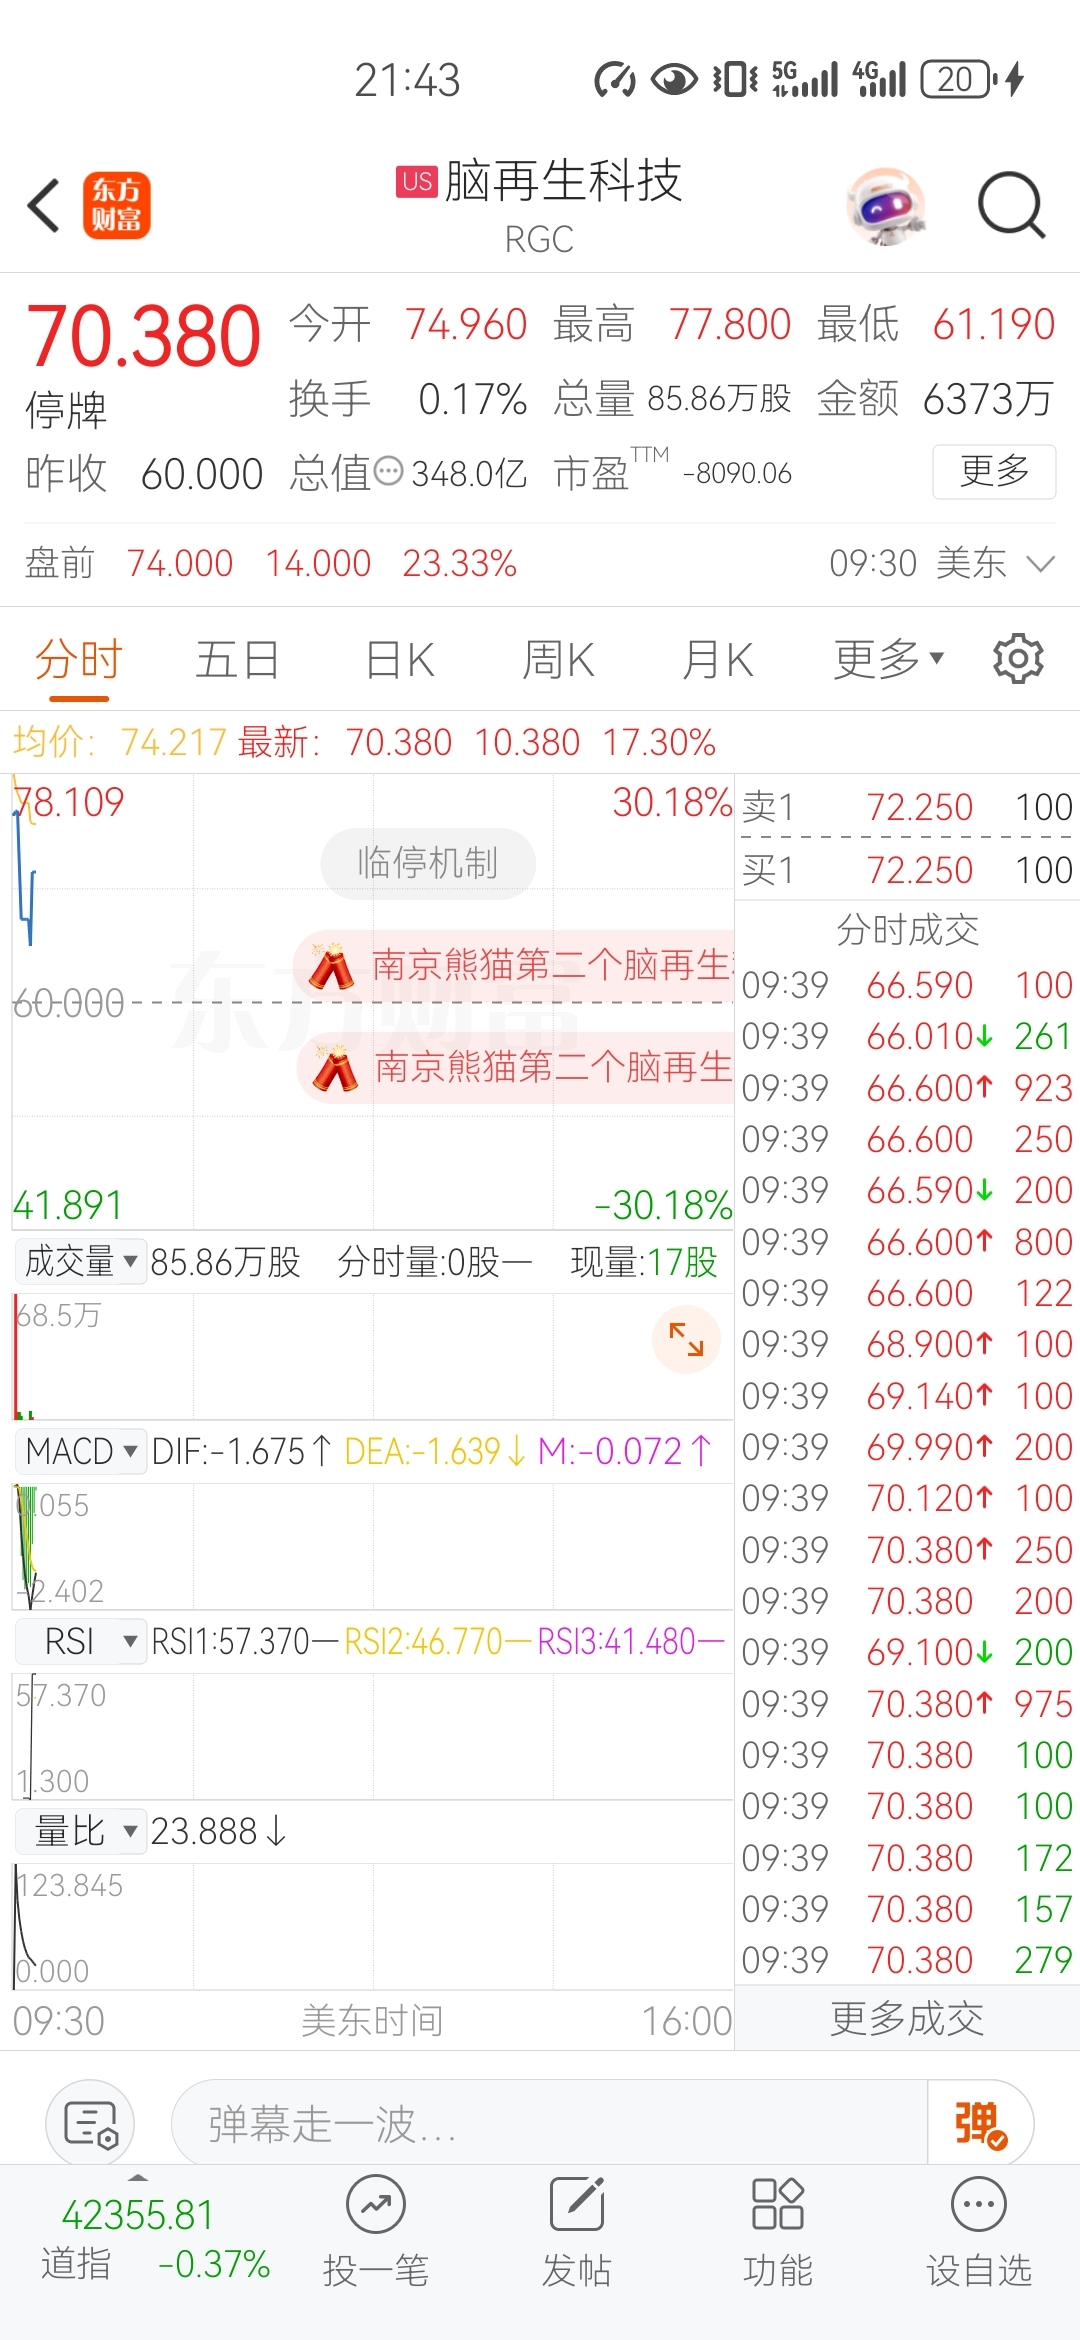The image size is (1080, 2340).
Task: Expand chart to fullscreen with orange arrows icon
Action: click(686, 1339)
